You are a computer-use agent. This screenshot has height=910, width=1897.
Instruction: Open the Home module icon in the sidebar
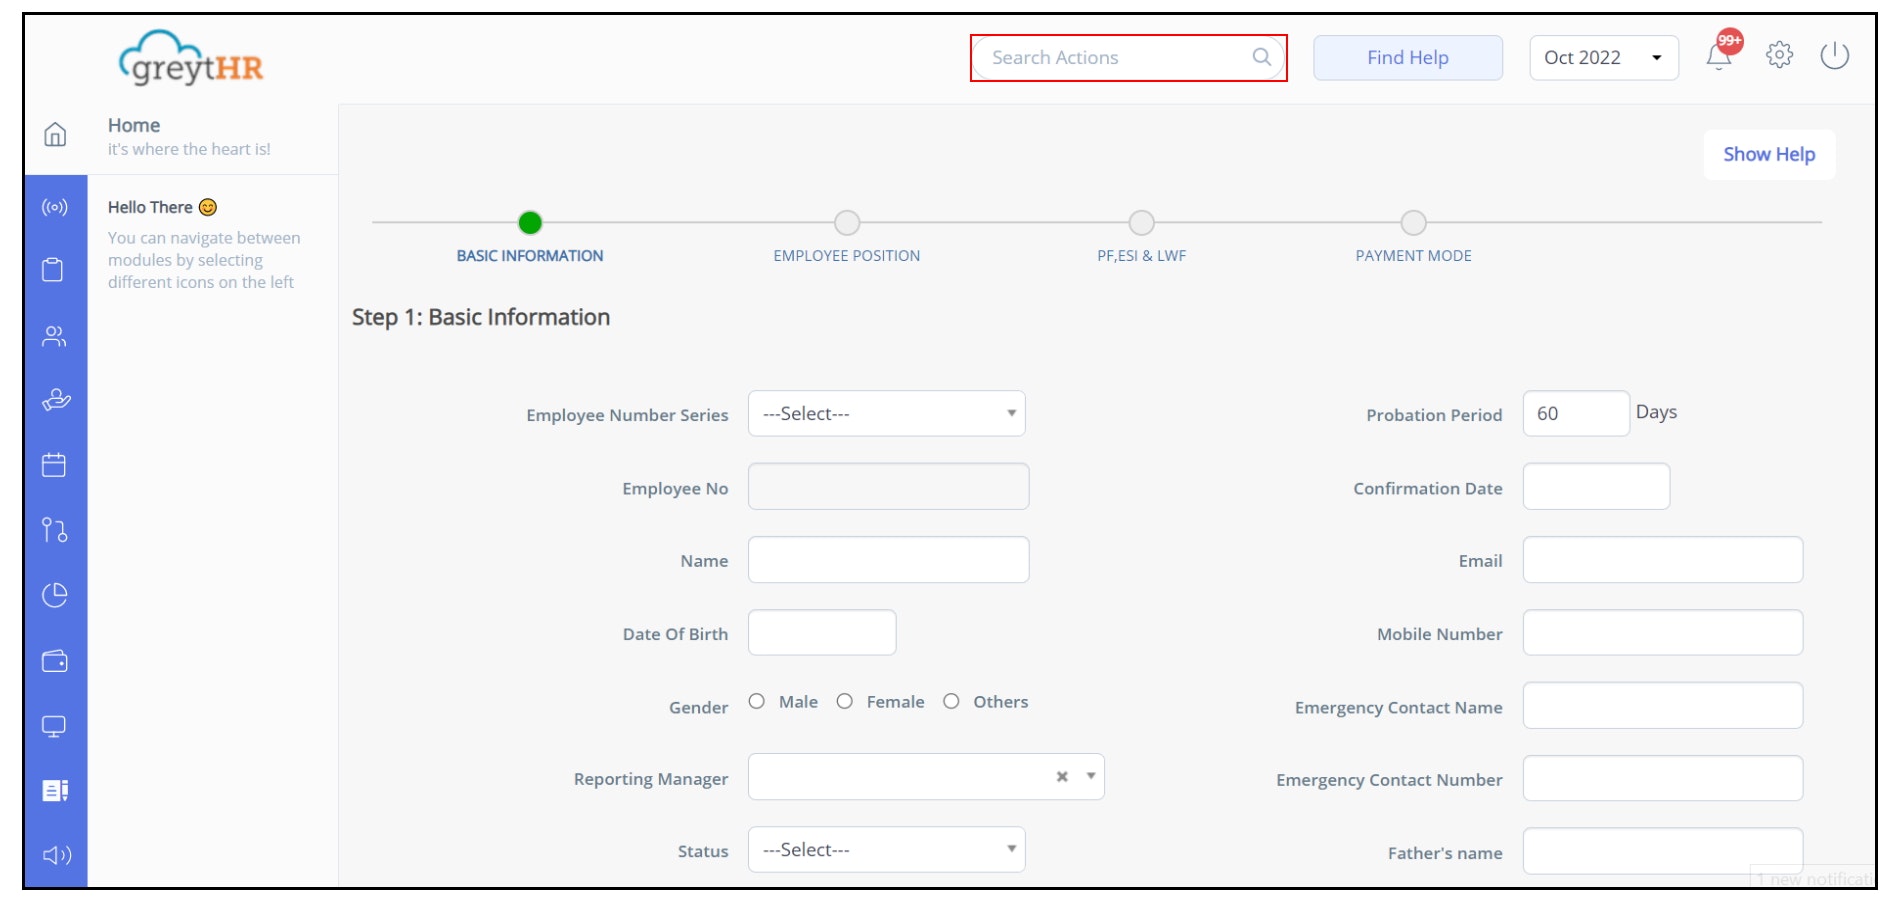(x=55, y=134)
